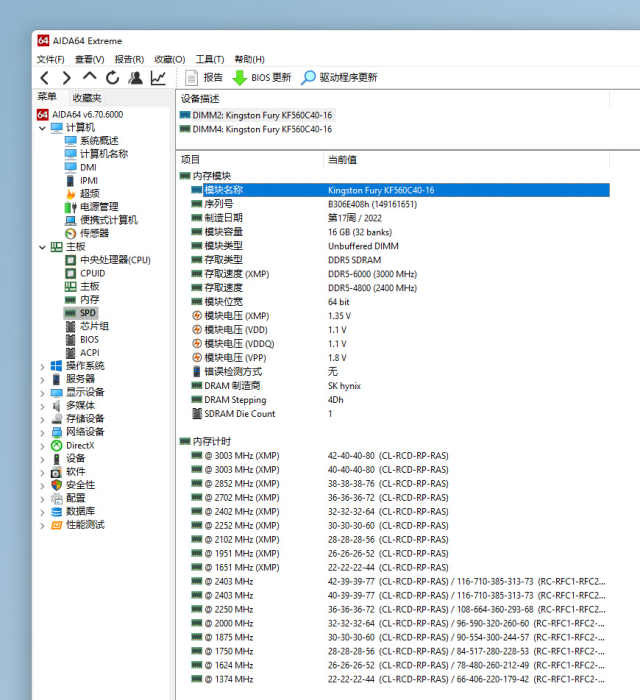The width and height of the screenshot is (640, 700).
Task: Open the 帮助(H) menu
Action: (x=249, y=59)
